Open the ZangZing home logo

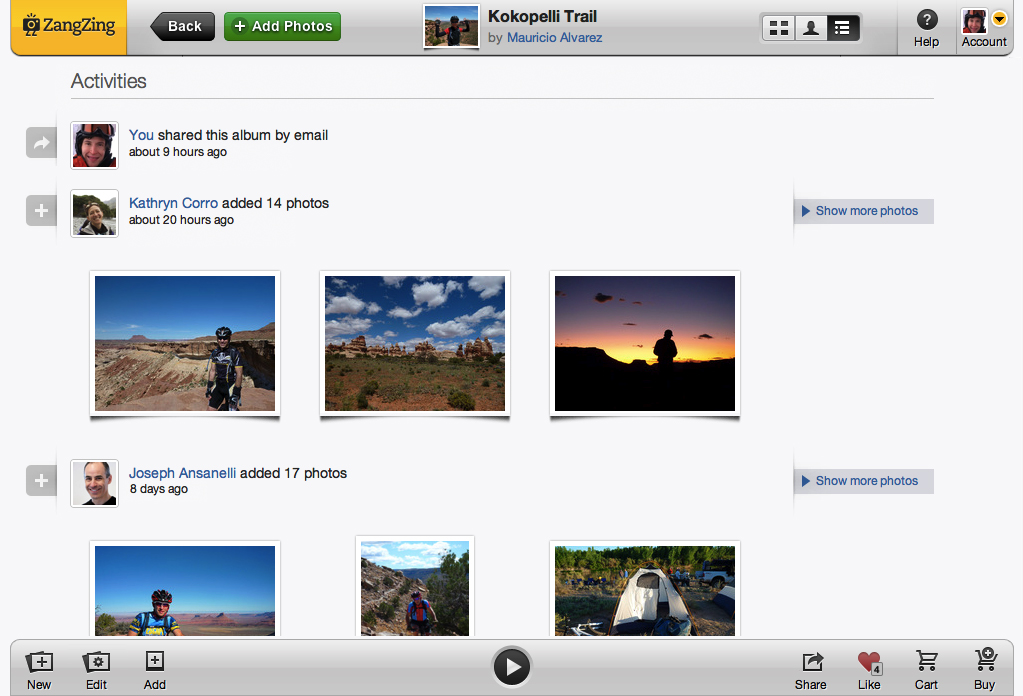point(69,27)
